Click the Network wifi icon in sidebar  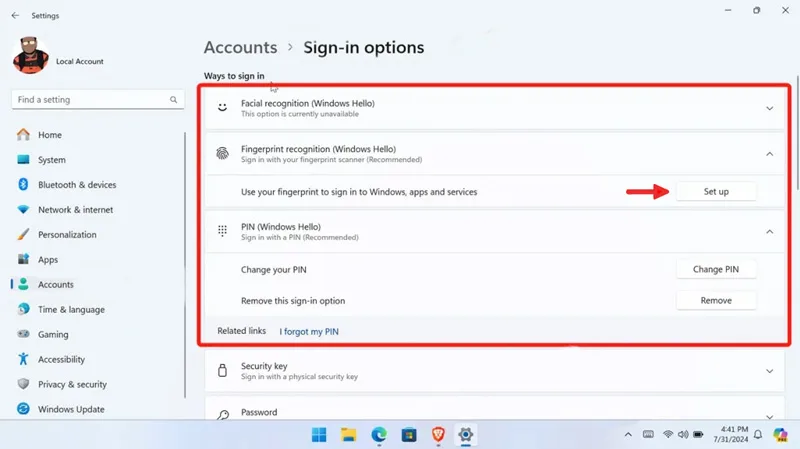coord(23,210)
